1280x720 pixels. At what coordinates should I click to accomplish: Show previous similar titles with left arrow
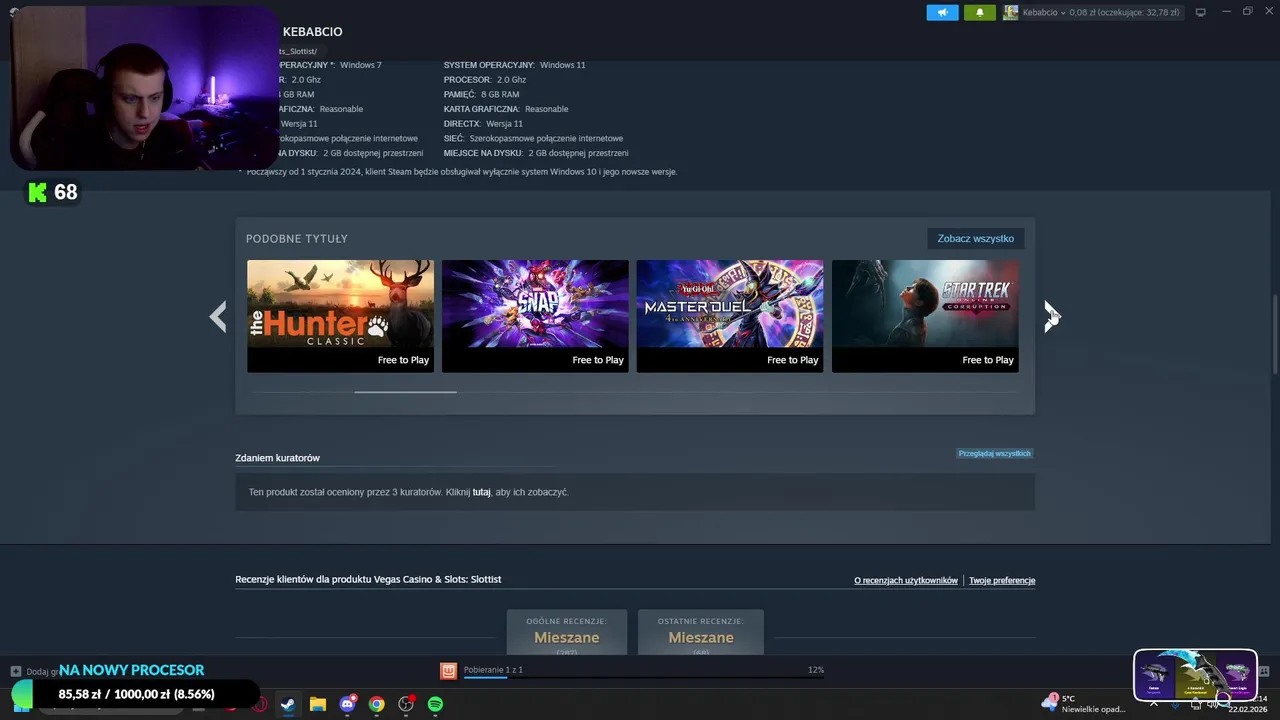point(218,317)
